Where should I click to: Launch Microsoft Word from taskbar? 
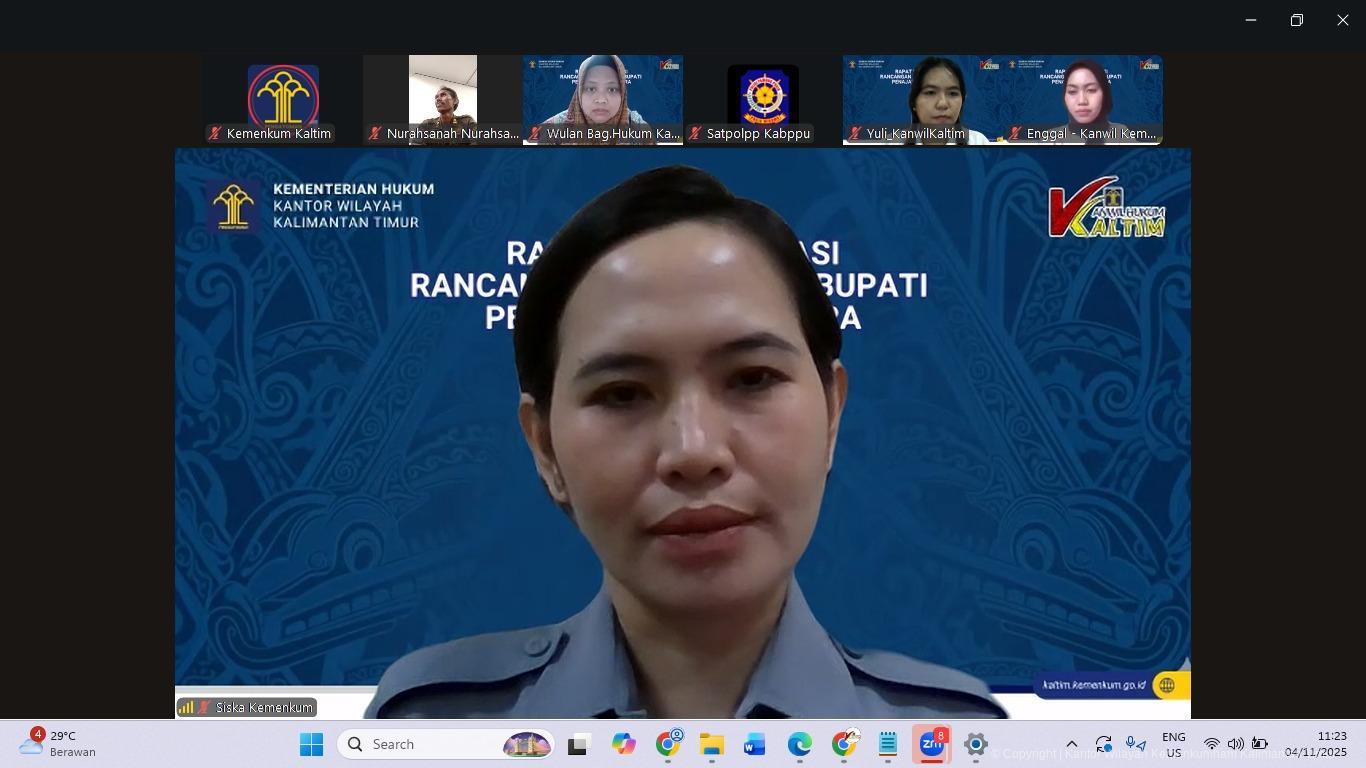pyautogui.click(x=755, y=745)
